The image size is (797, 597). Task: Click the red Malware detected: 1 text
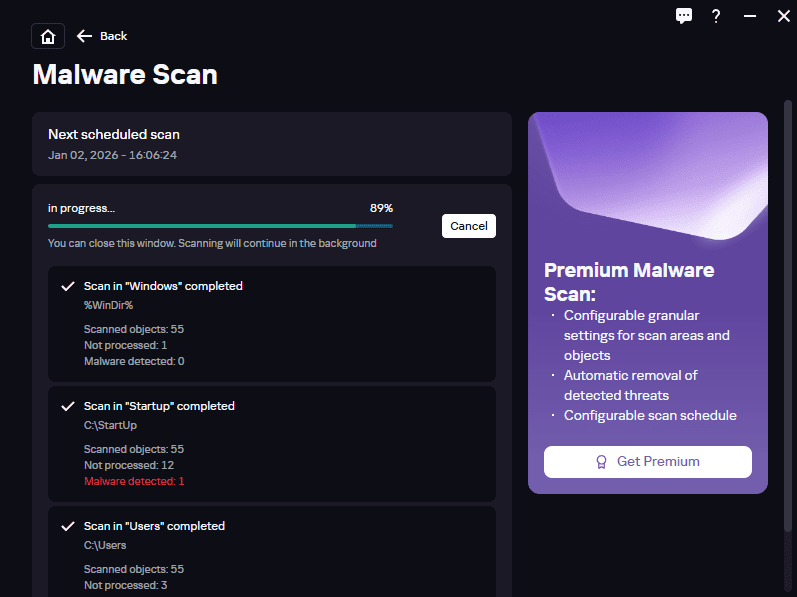tap(134, 481)
